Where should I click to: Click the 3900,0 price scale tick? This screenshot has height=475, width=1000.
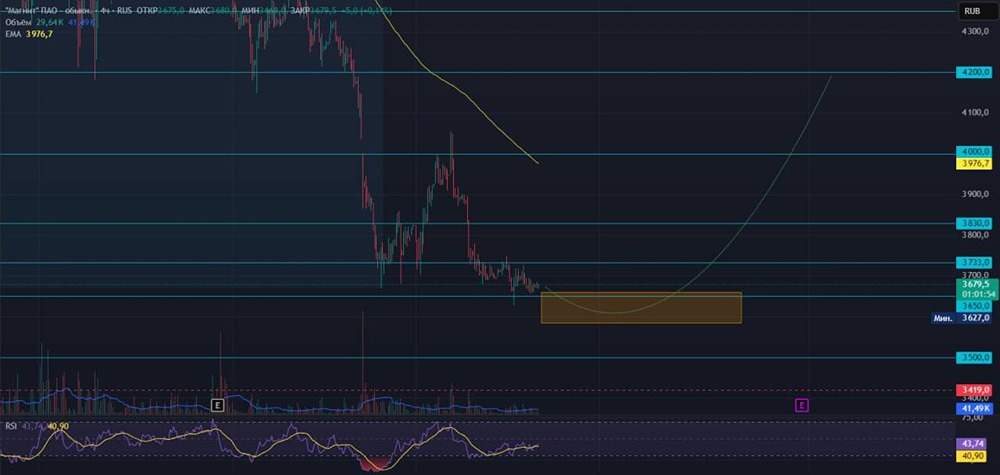click(976, 194)
